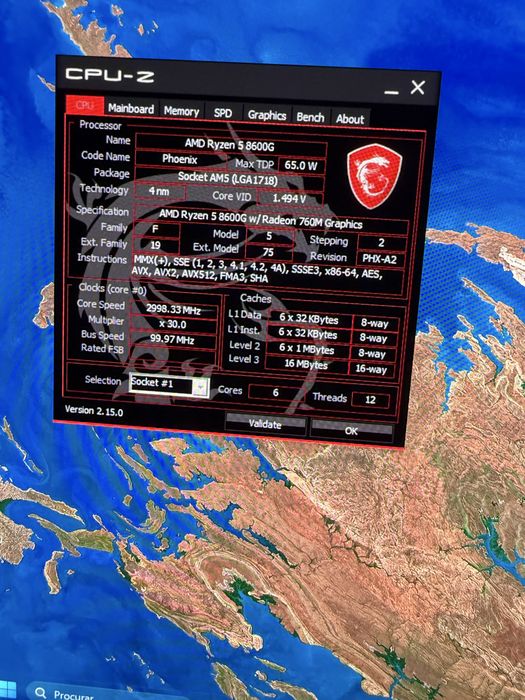This screenshot has width=525, height=700.
Task: Click the Multiplier value x 30.0
Action: click(174, 325)
